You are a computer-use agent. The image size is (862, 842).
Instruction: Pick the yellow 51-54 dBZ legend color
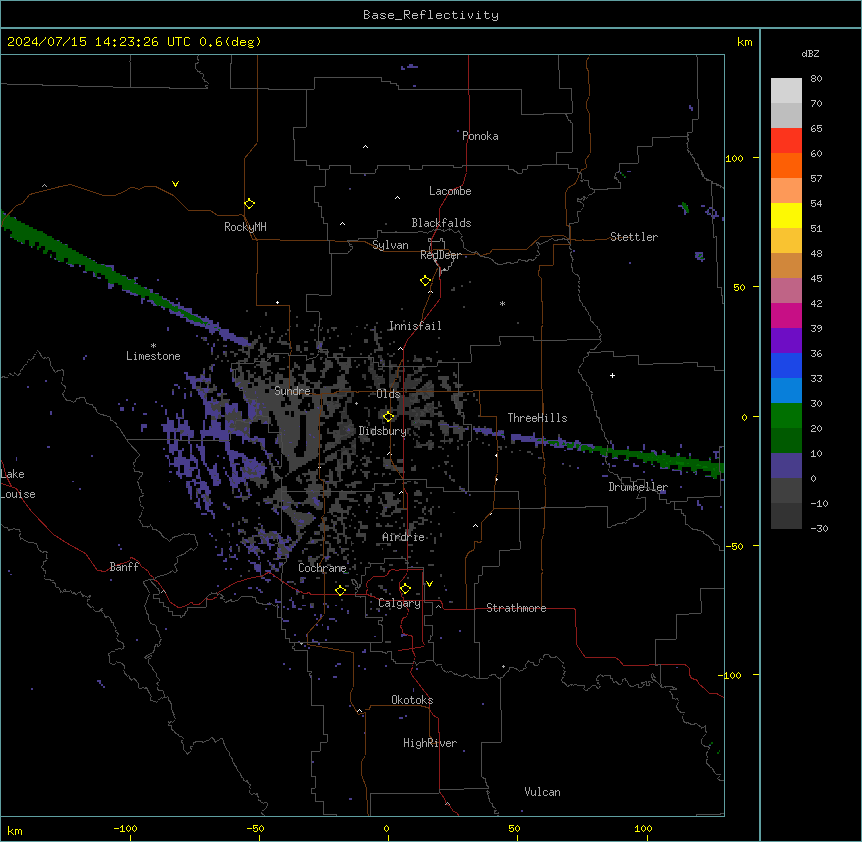pyautogui.click(x=786, y=215)
